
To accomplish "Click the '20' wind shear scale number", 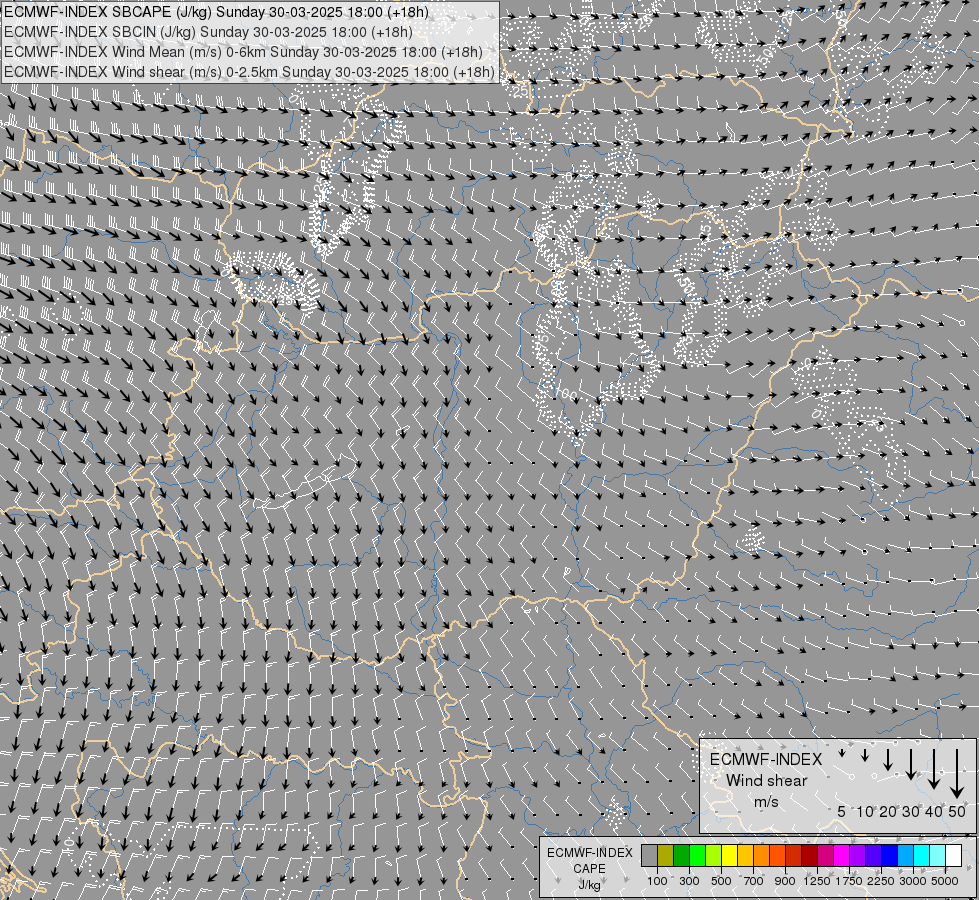I will [888, 811].
